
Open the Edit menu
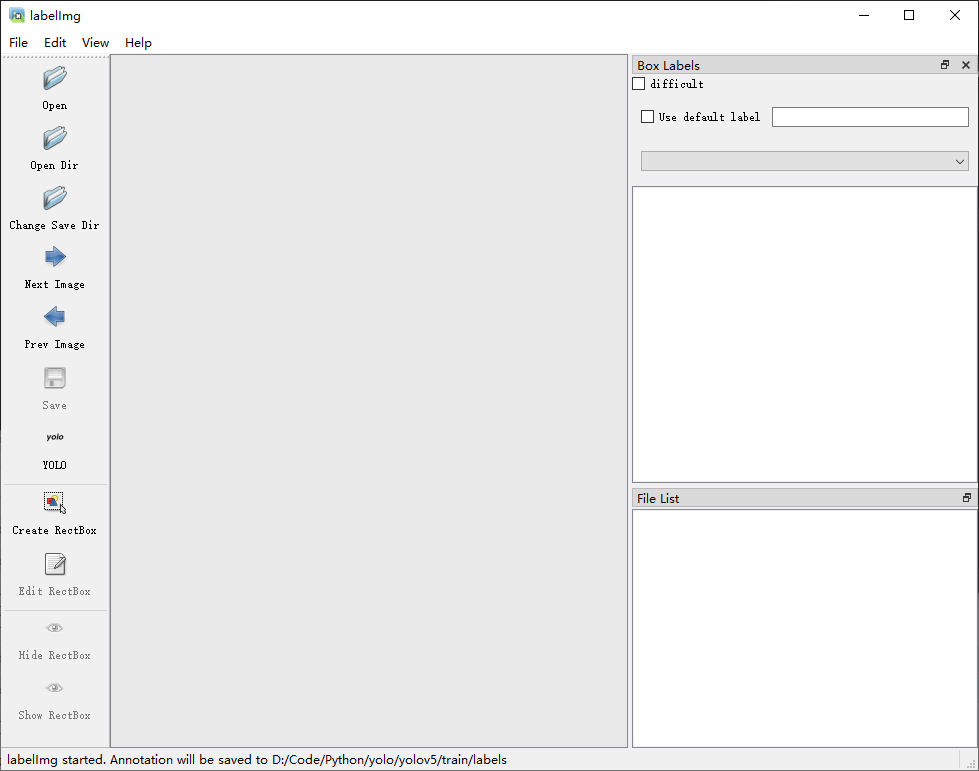pos(55,42)
